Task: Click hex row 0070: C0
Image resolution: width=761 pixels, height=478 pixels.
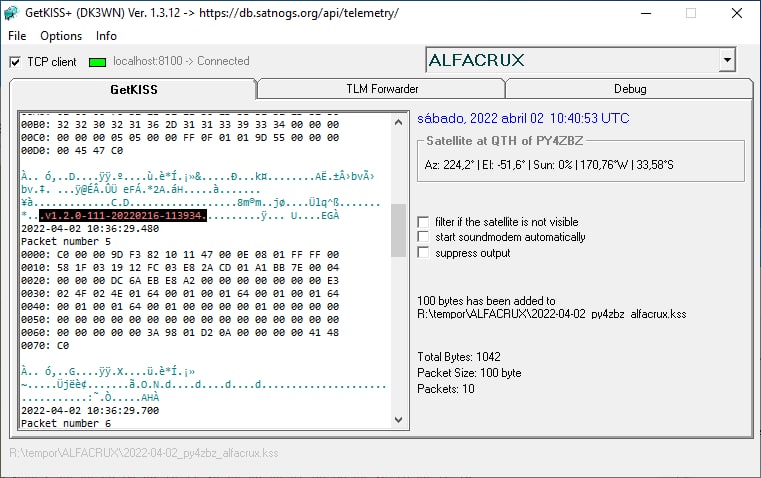Action: (45, 346)
